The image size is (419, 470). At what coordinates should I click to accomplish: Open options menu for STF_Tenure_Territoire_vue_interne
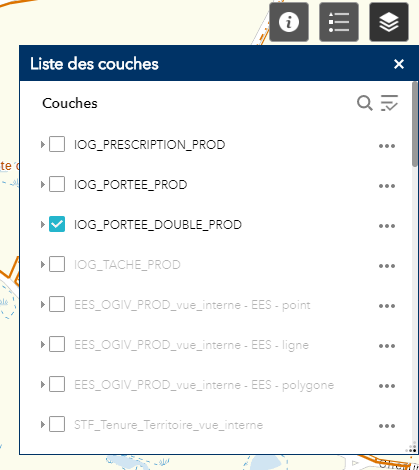coord(387,426)
